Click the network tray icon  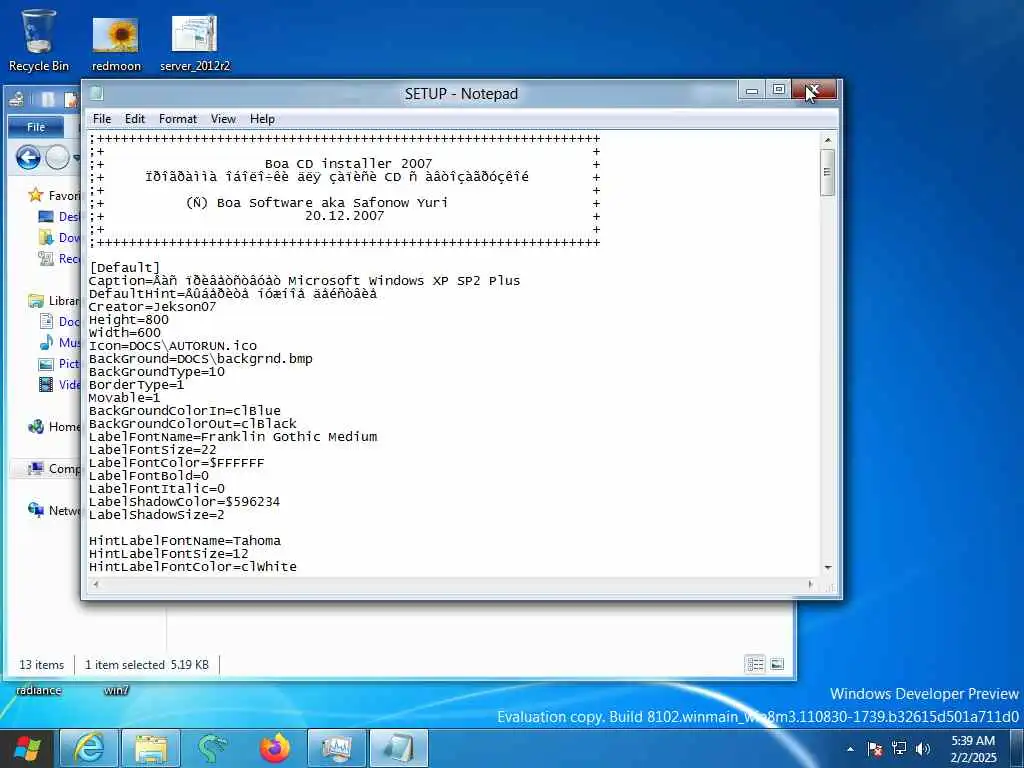[899, 749]
